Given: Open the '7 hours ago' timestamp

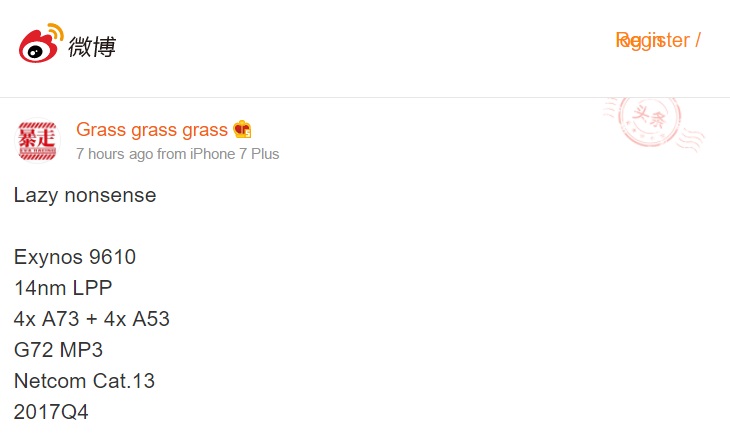Looking at the screenshot, I should click(114, 154).
